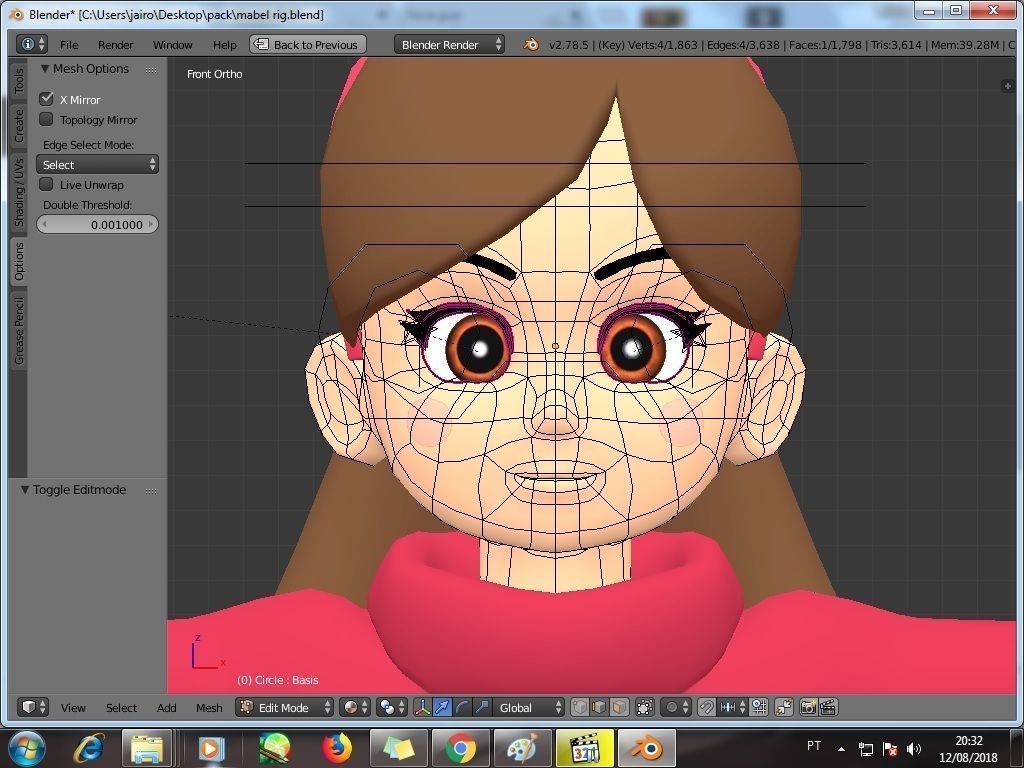The width and height of the screenshot is (1024, 768).
Task: Toggle automatic merge editing icon
Action: pyautogui.click(x=784, y=707)
